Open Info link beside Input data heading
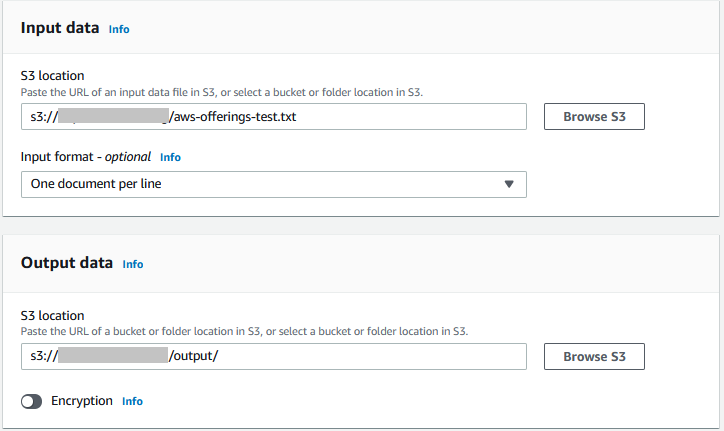The image size is (724, 431). click(119, 29)
